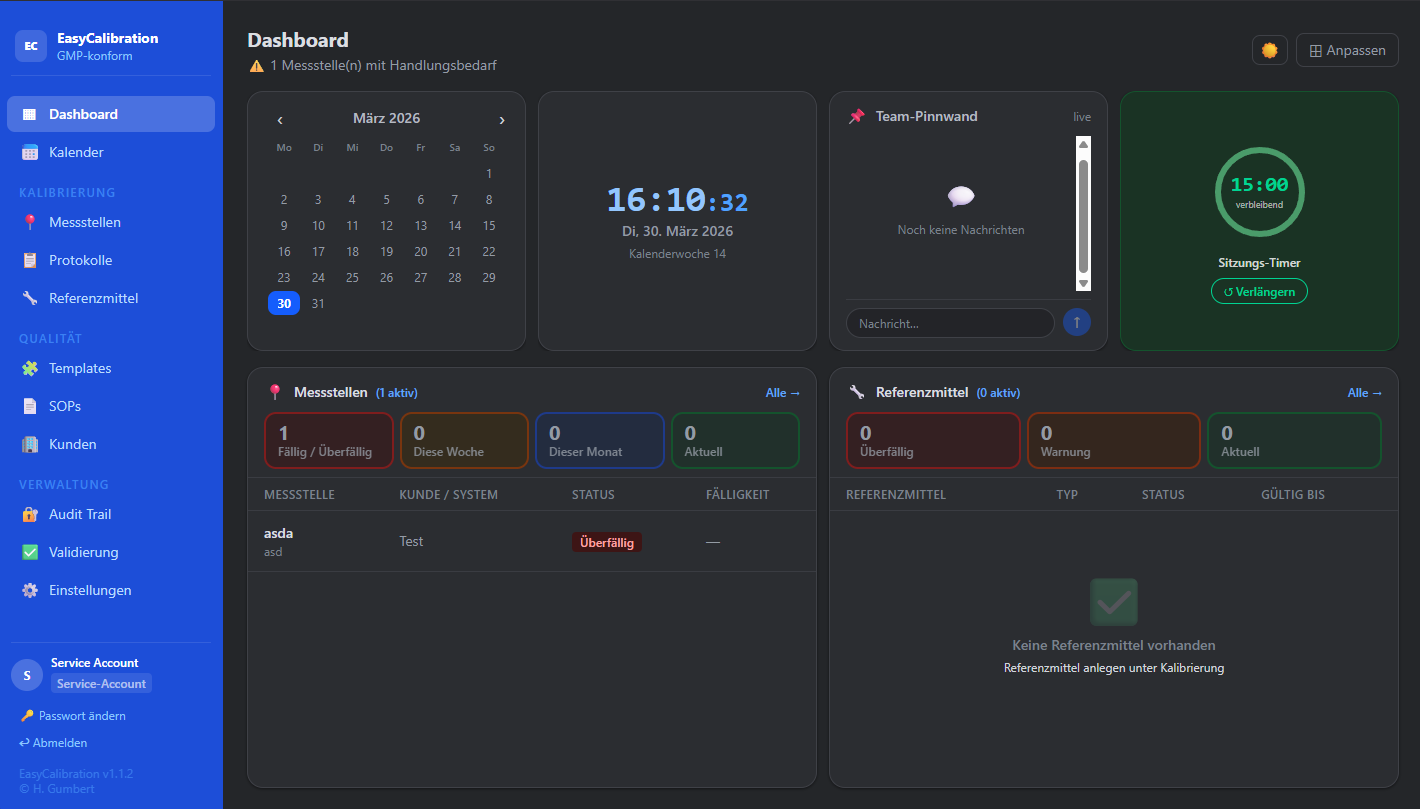Open Kalender from the sidebar
The height and width of the screenshot is (809, 1420).
(111, 152)
